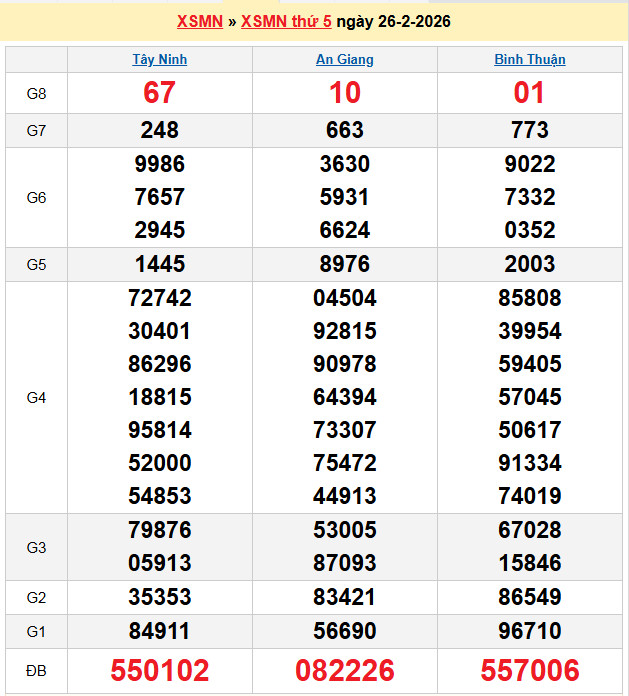Select the G8 result 01 for Bình Thuận
Image resolution: width=629 pixels, height=696 pixels.
(x=530, y=93)
